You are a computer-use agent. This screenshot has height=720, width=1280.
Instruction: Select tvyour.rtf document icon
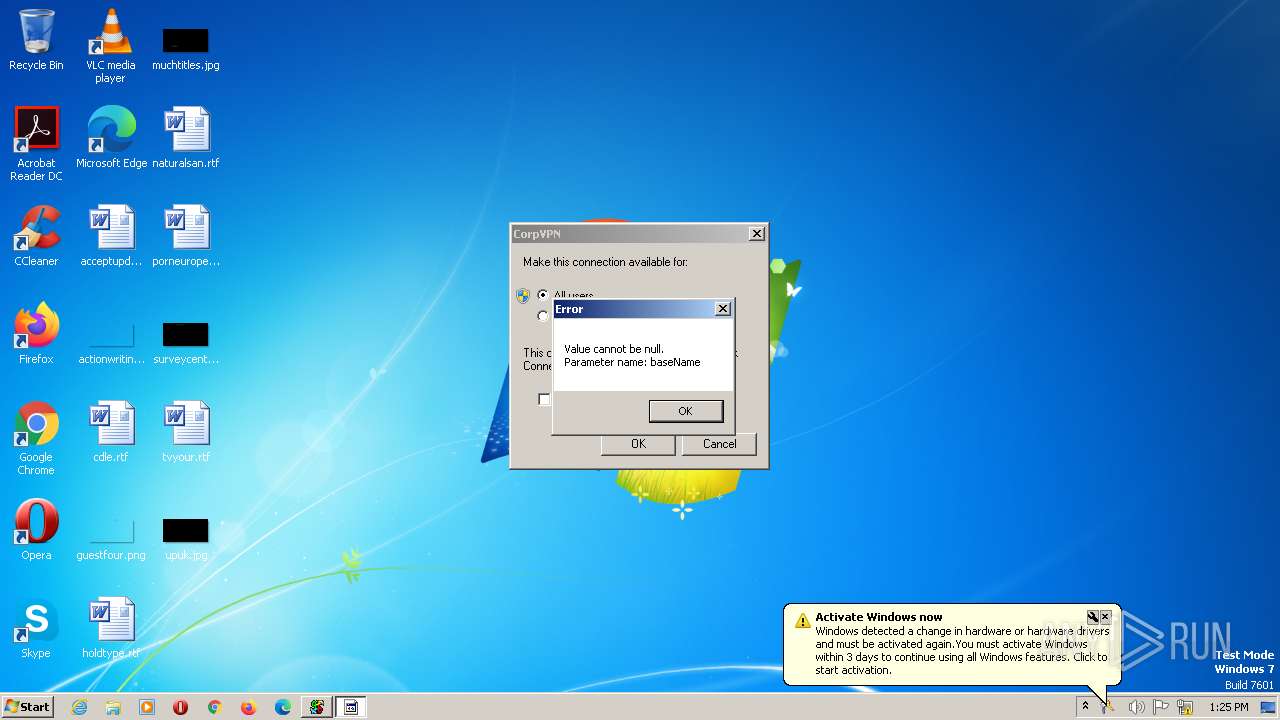pos(186,432)
